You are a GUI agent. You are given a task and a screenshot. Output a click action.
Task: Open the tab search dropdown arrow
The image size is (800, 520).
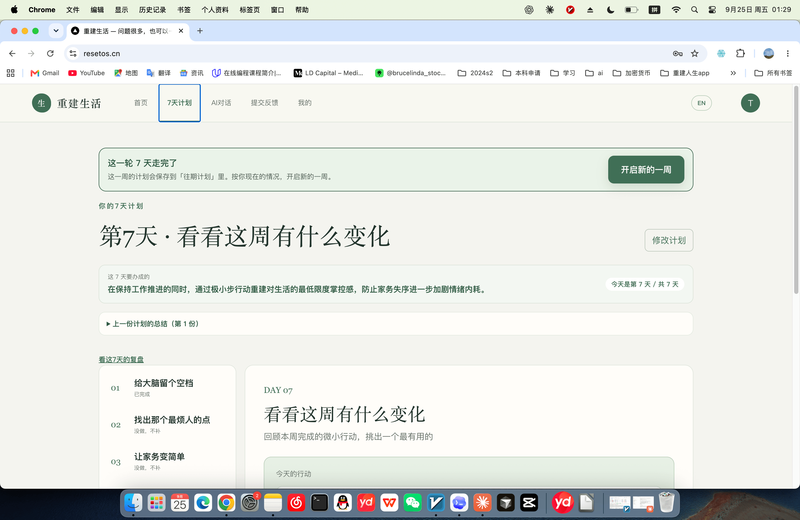click(x=56, y=31)
